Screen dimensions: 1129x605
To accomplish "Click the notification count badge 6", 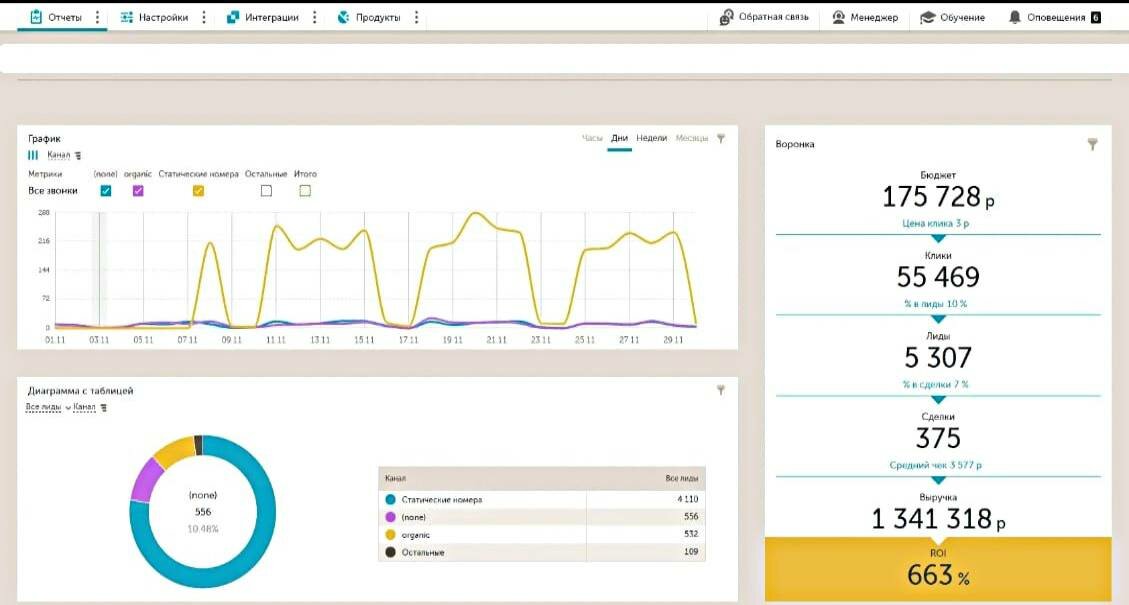I will [x=1096, y=17].
